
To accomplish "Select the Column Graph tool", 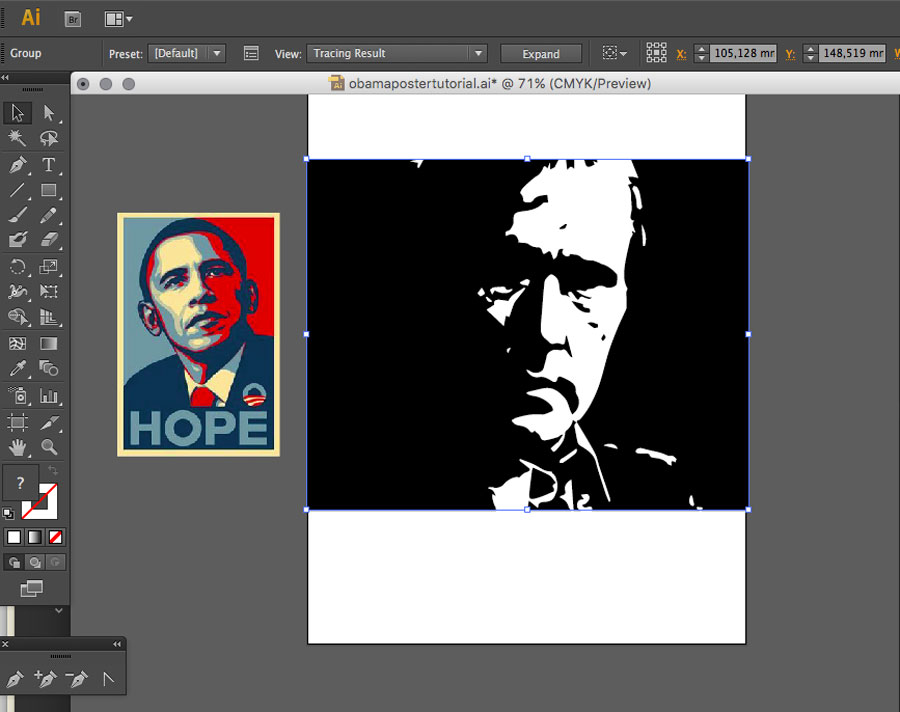I will [49, 395].
